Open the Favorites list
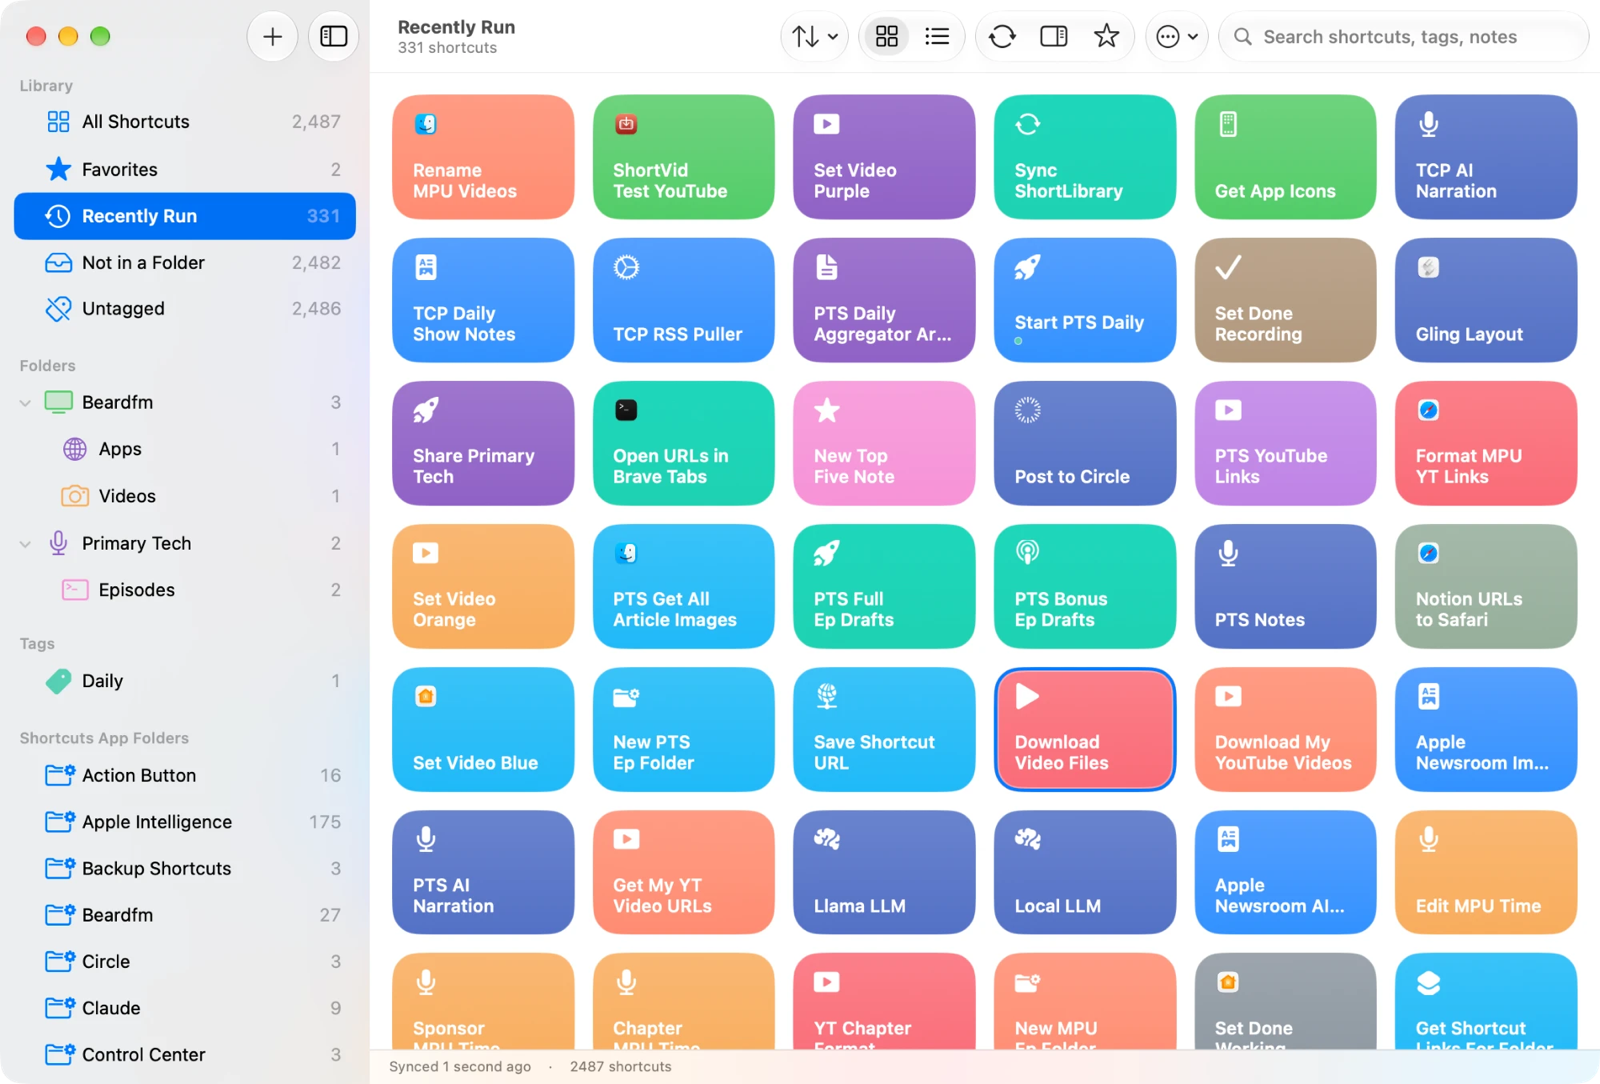 pyautogui.click(x=185, y=169)
